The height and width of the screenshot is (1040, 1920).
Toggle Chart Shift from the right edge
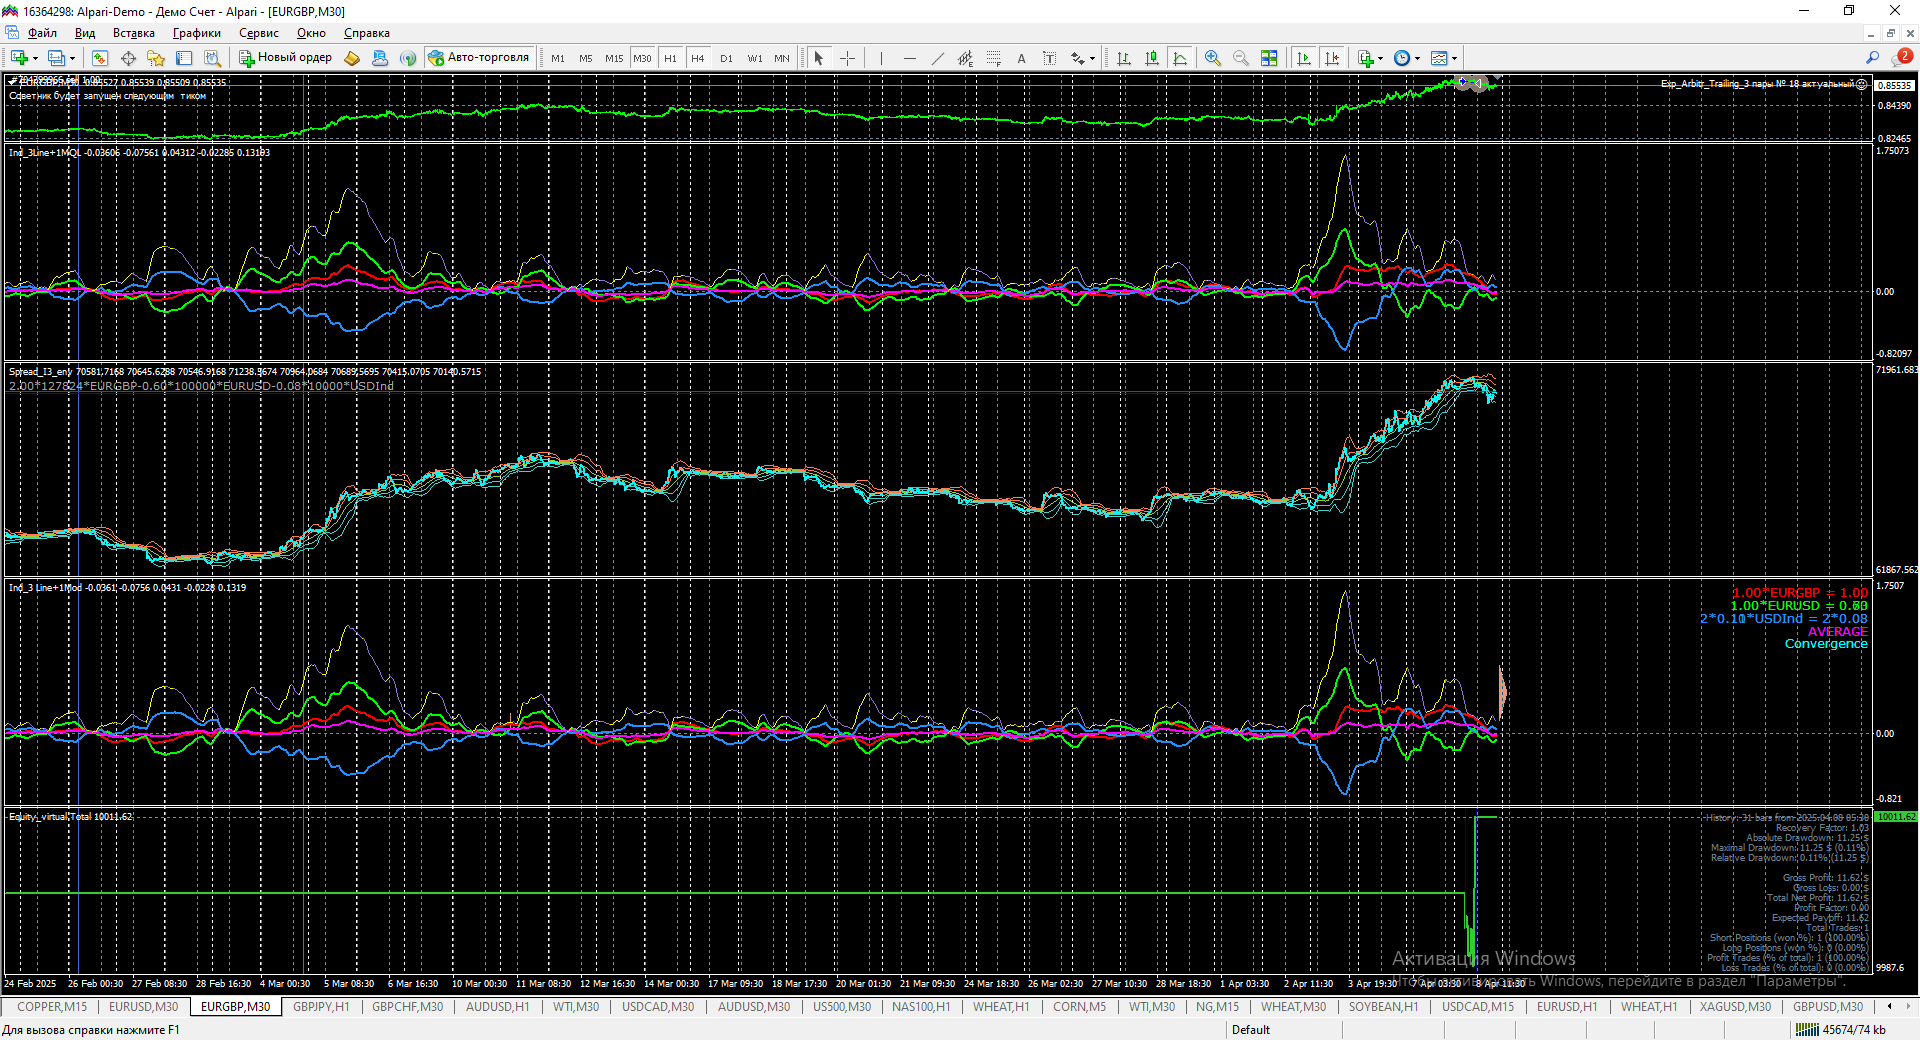tap(1332, 58)
